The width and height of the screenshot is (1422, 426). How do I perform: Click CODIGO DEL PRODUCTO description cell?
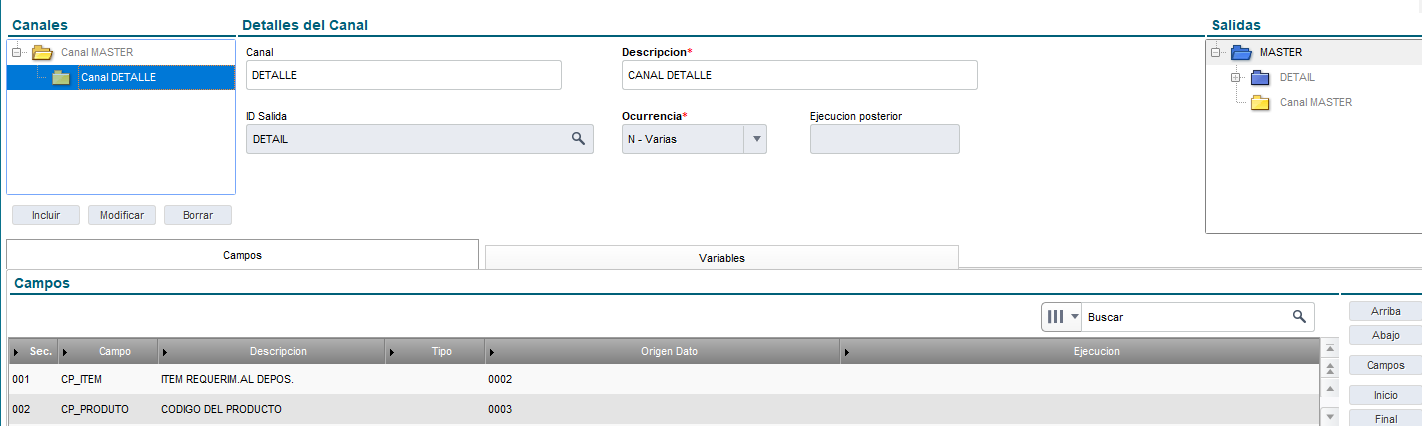272,409
